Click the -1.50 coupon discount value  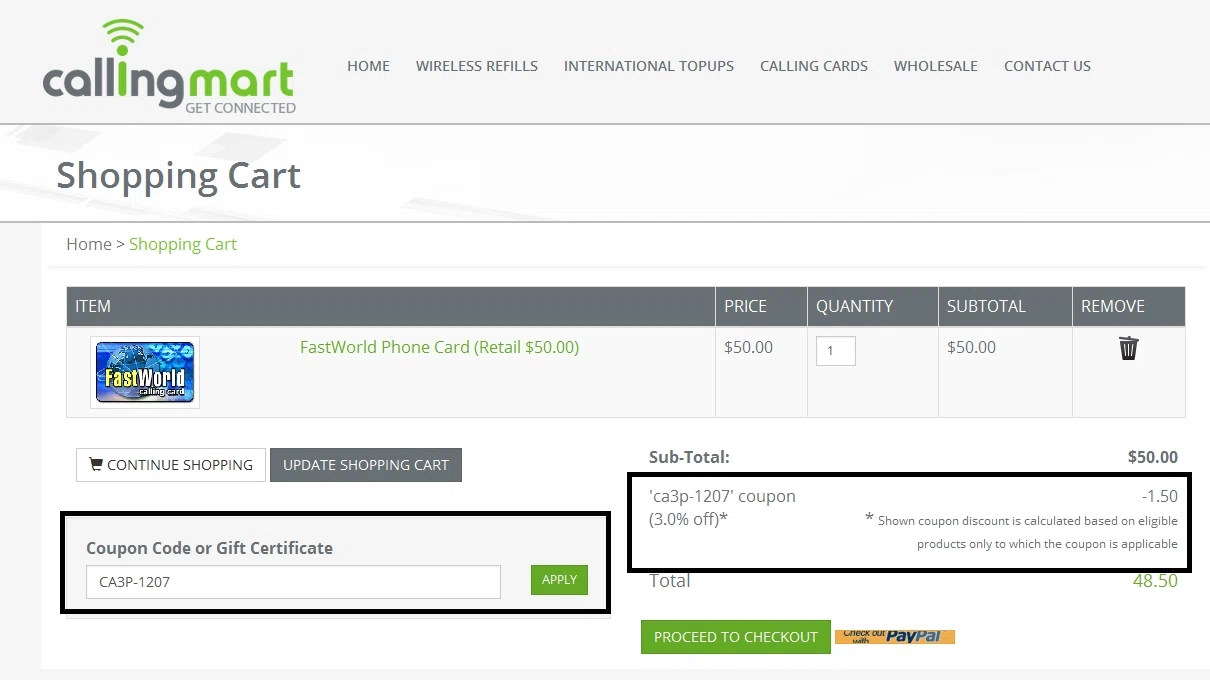tap(1160, 496)
